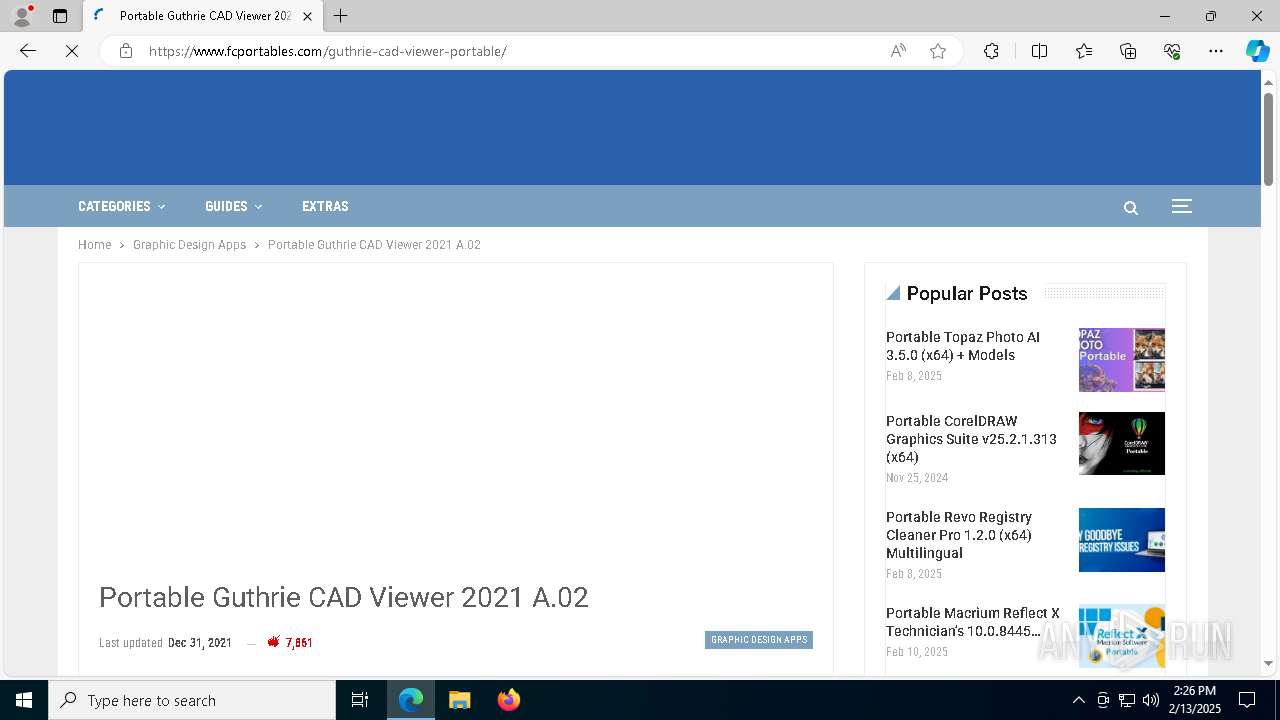Open Portable CorelDRAW Graphics Suite post
Screen dimensions: 1280x720
(x=971, y=439)
